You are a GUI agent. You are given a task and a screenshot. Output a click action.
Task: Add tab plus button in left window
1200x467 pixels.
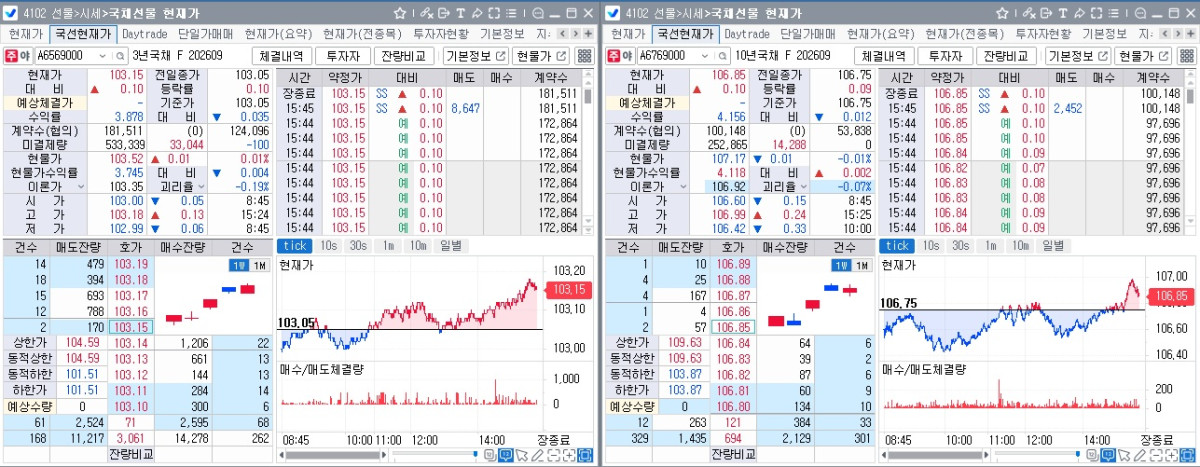588,34
